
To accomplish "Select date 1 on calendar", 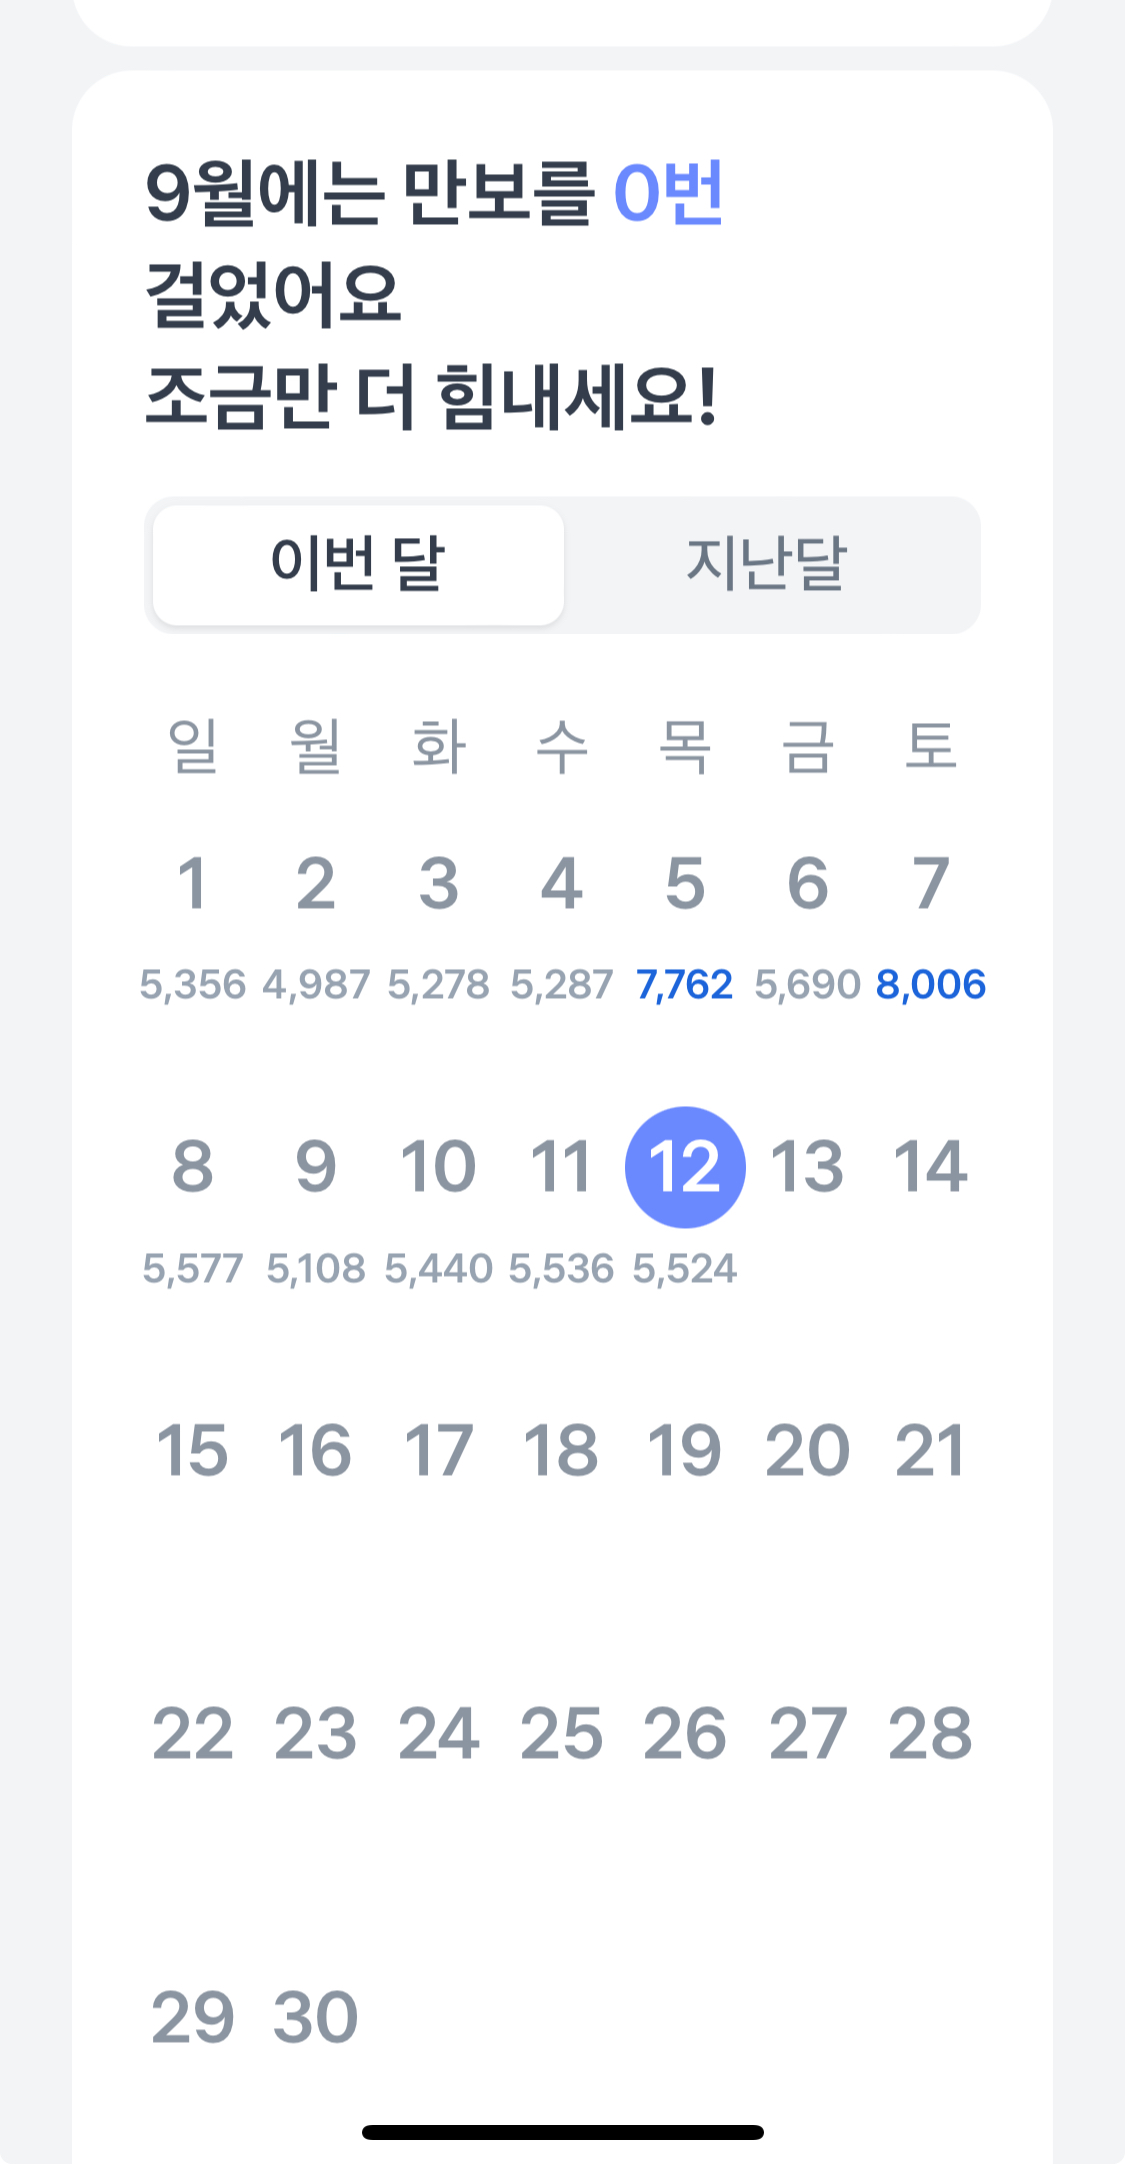I will point(192,884).
